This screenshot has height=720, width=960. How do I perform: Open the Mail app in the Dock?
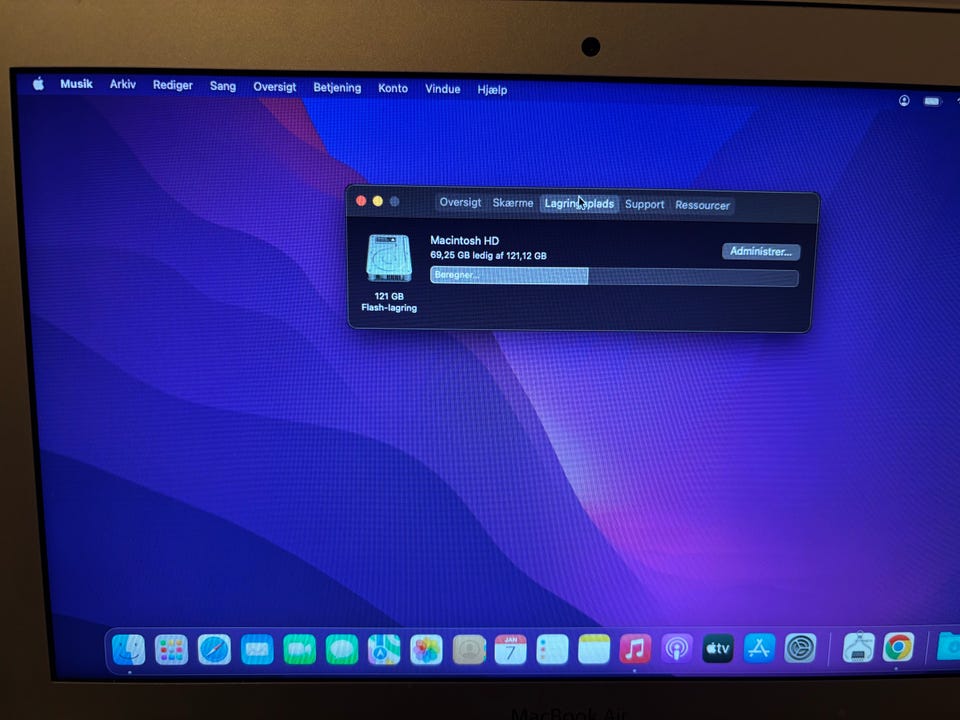(257, 649)
